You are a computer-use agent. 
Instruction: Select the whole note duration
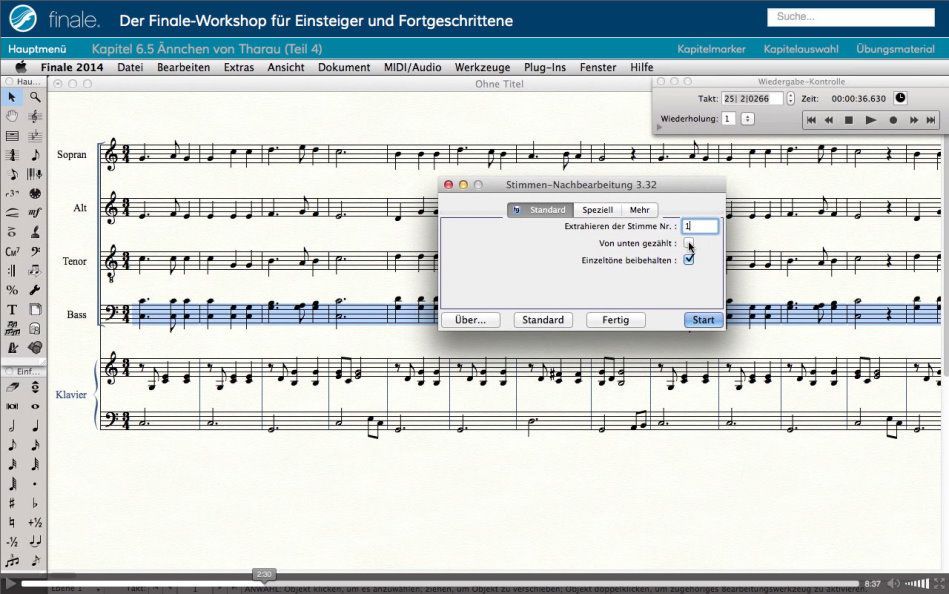click(x=35, y=406)
